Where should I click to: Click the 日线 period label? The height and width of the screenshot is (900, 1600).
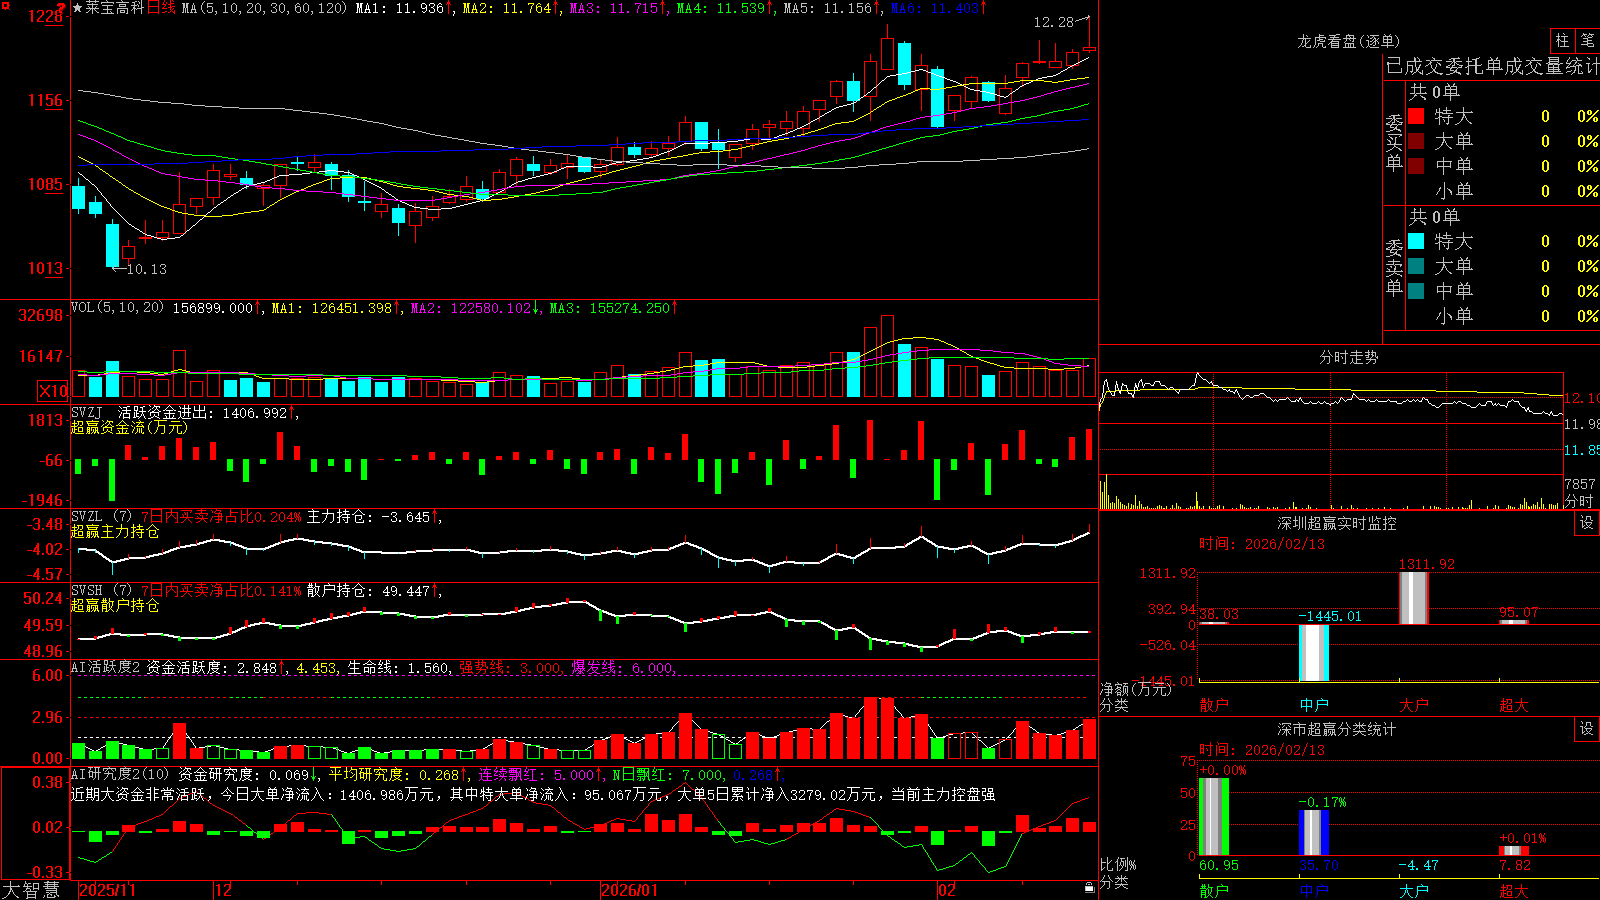tap(161, 8)
